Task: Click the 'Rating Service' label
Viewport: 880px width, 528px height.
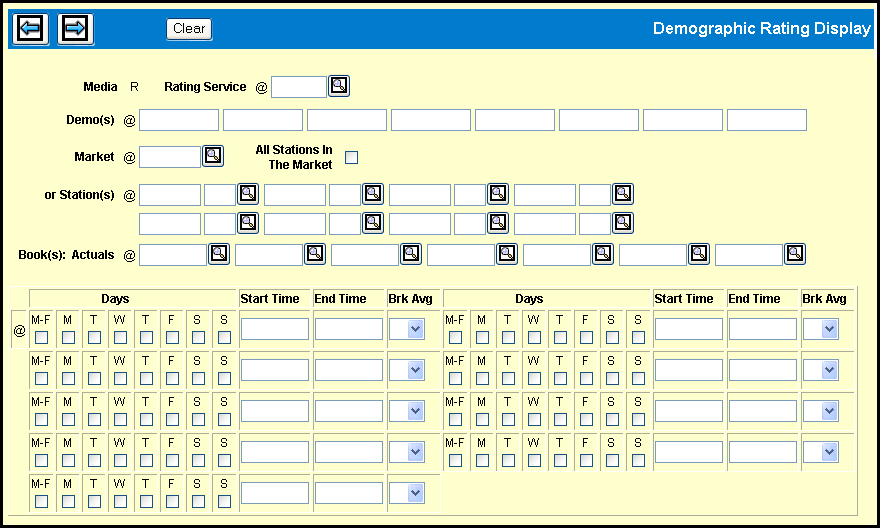Action: (205, 87)
